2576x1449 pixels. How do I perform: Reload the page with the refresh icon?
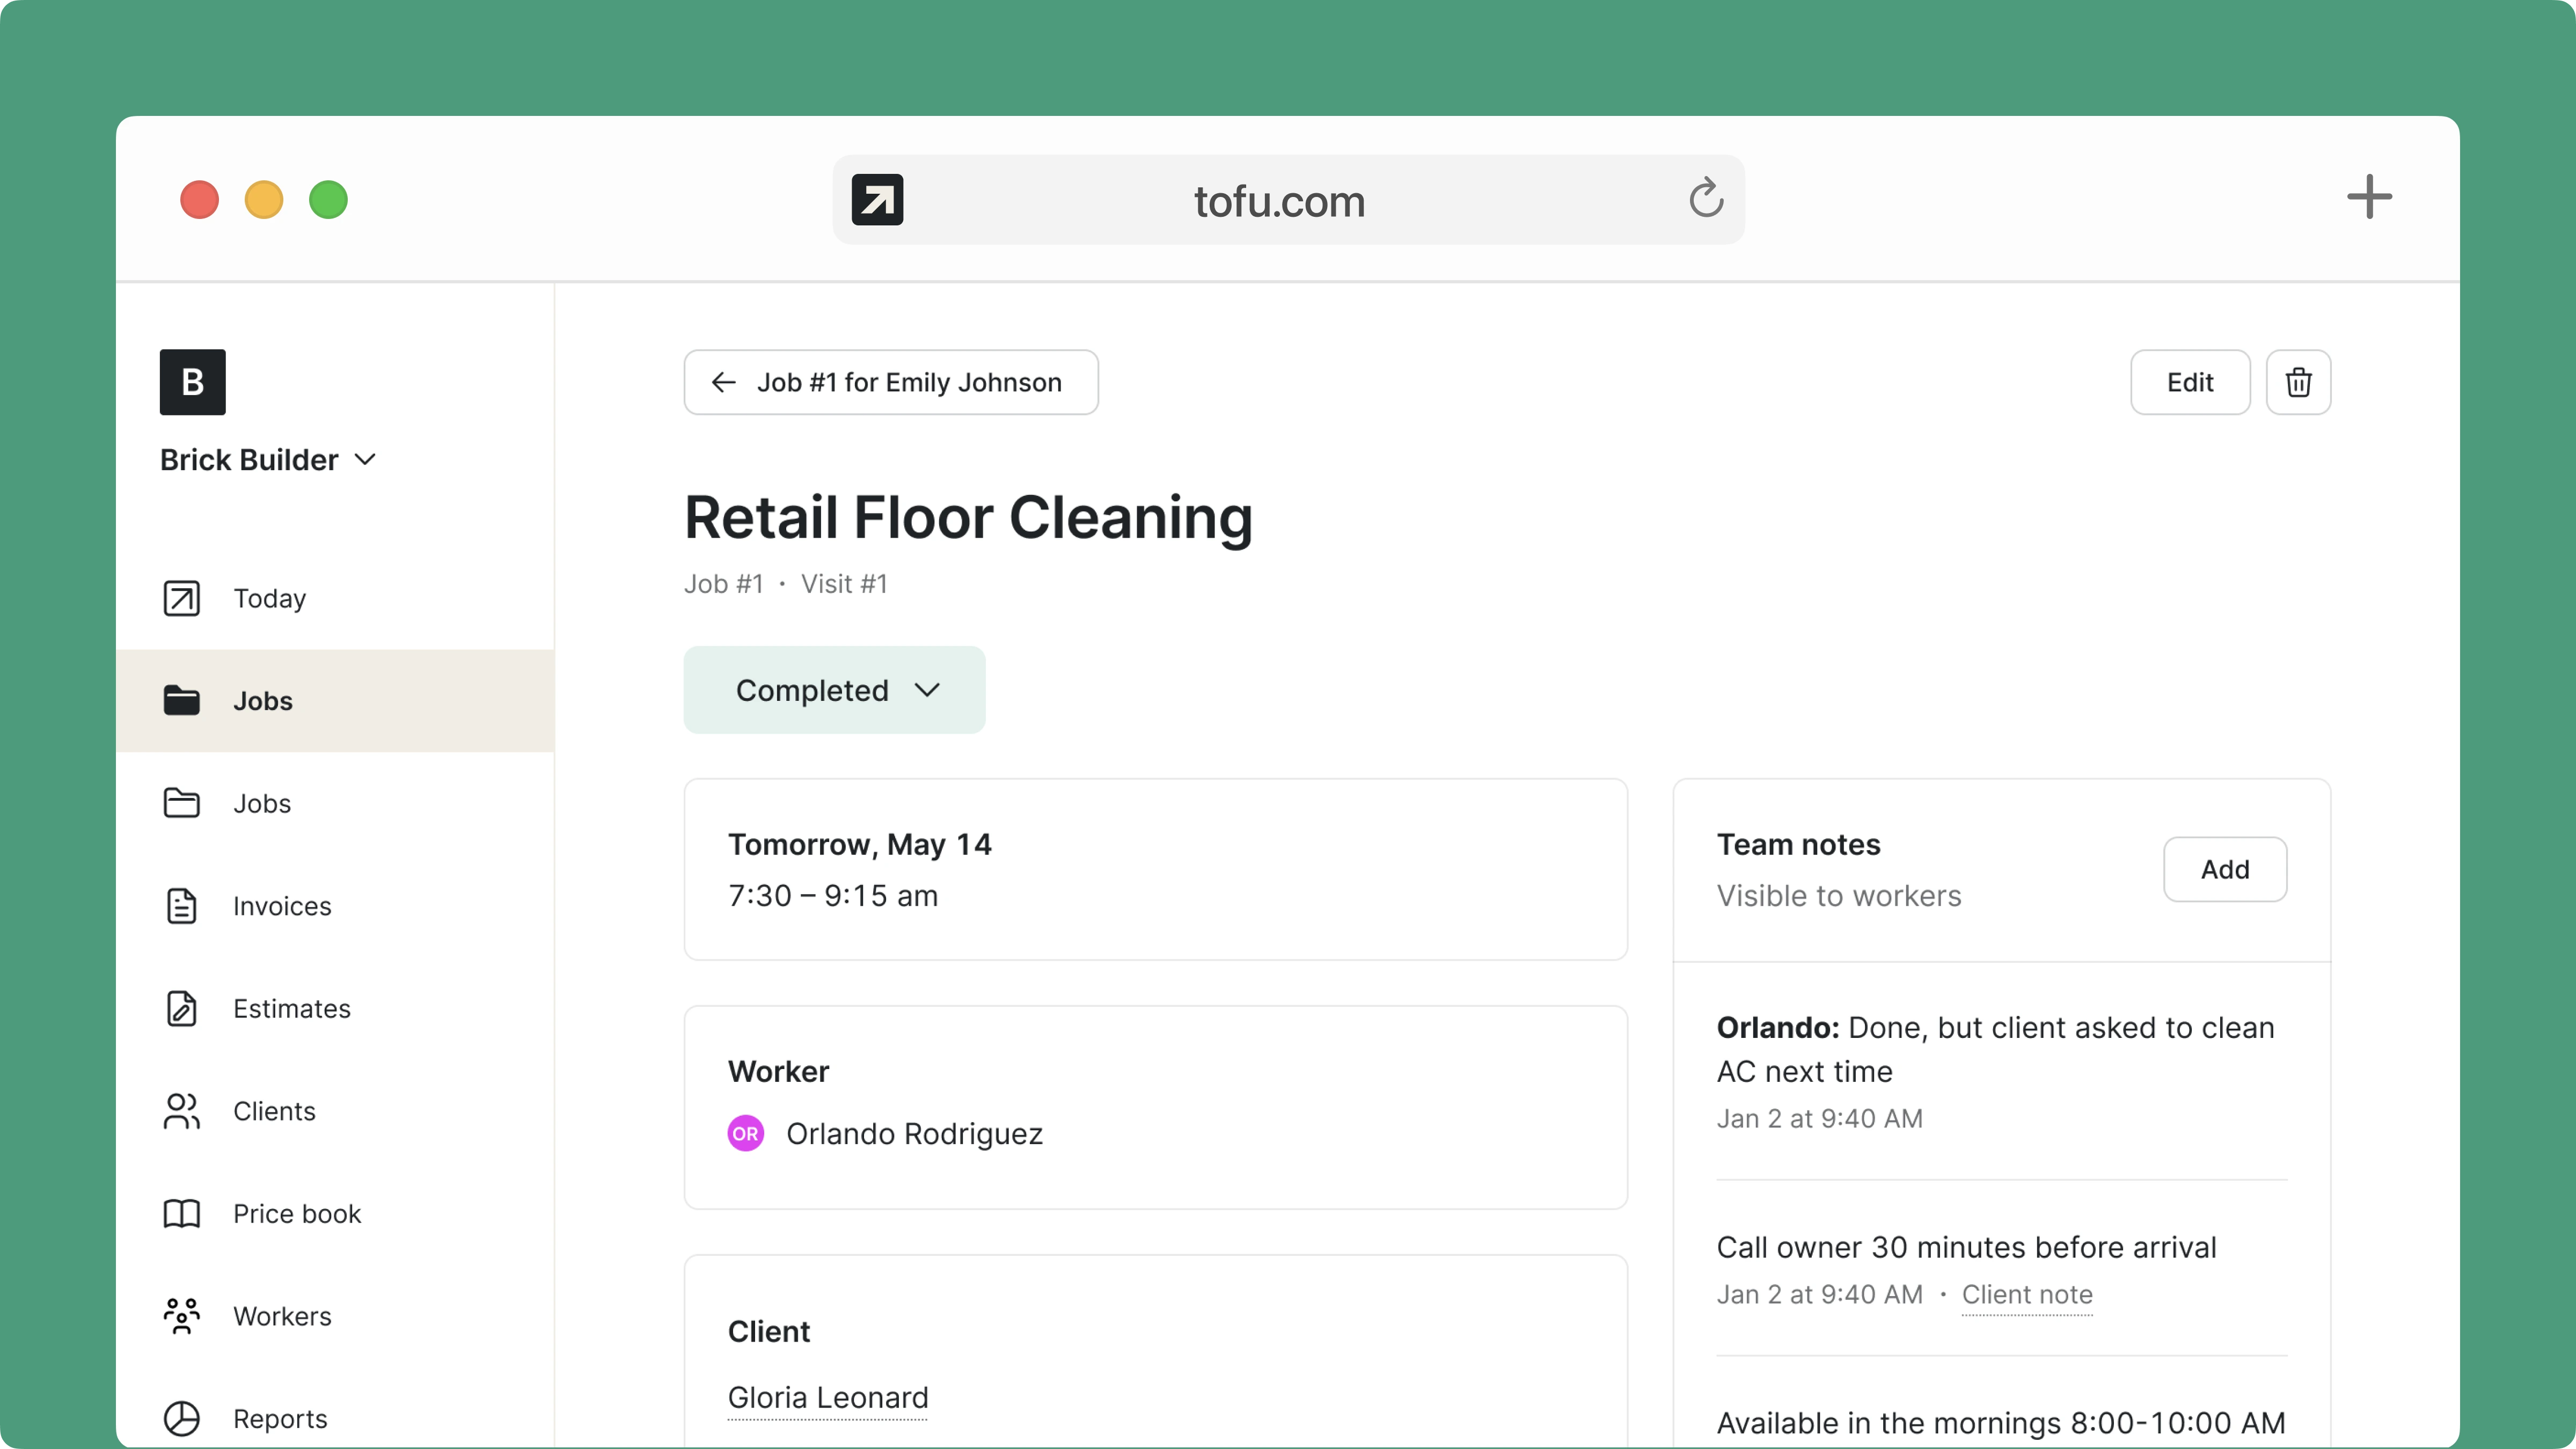click(1706, 198)
